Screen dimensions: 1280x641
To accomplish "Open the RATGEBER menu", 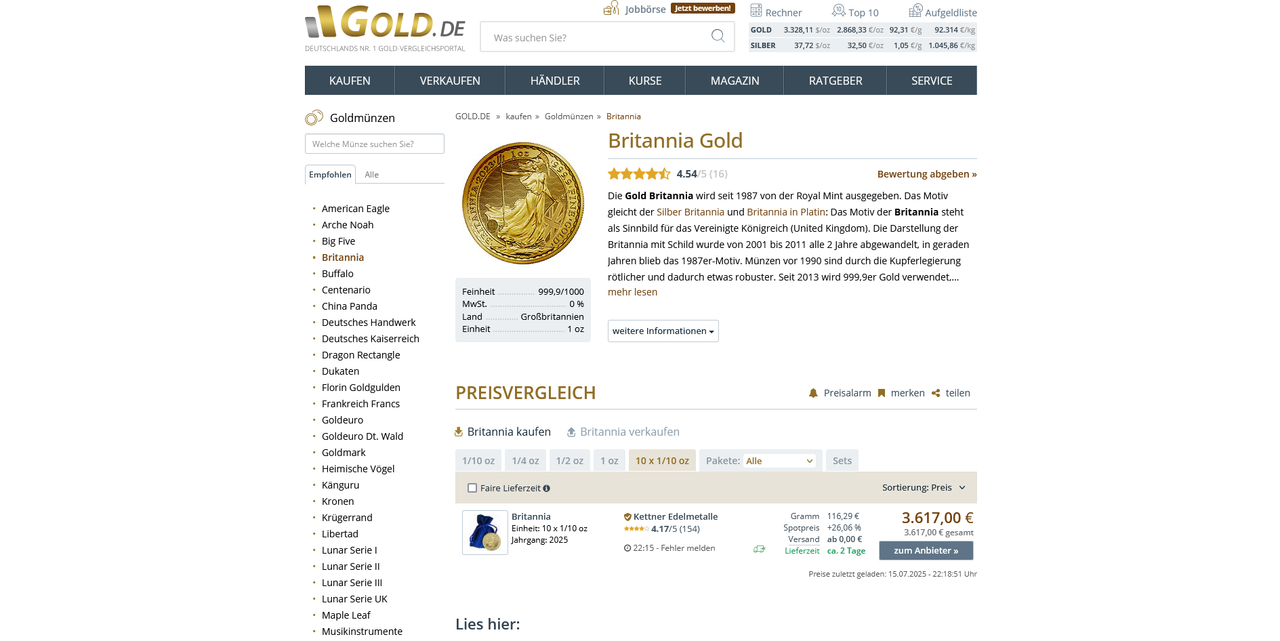I will (835, 80).
